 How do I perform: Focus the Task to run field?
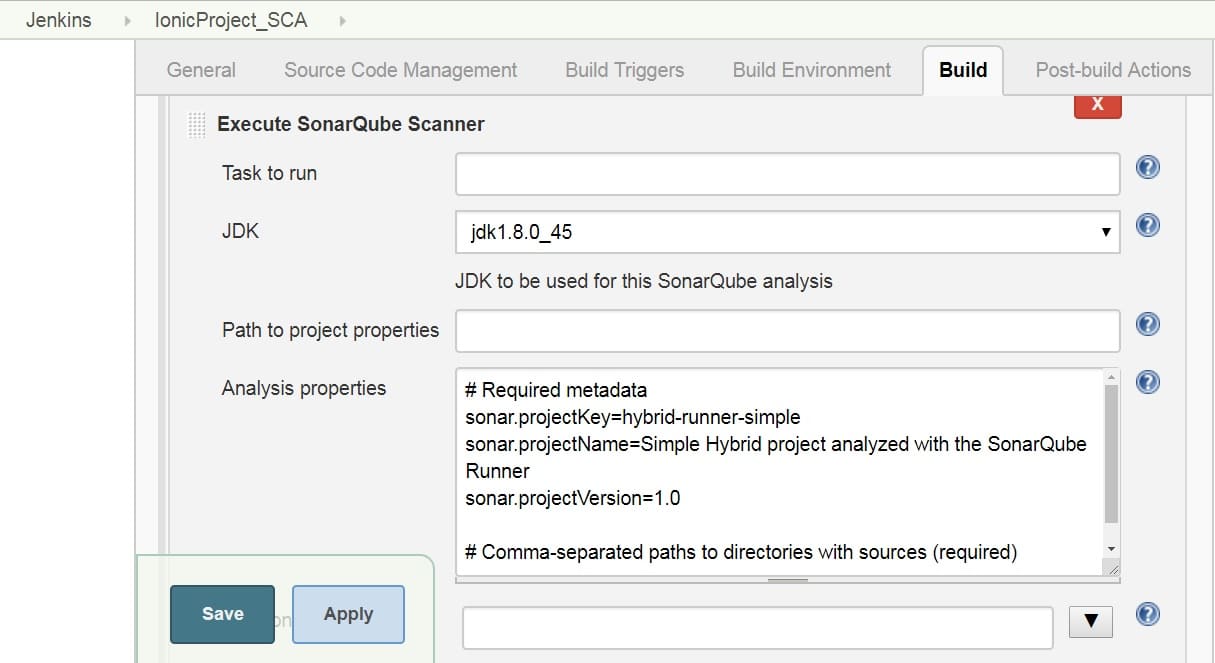click(x=787, y=174)
